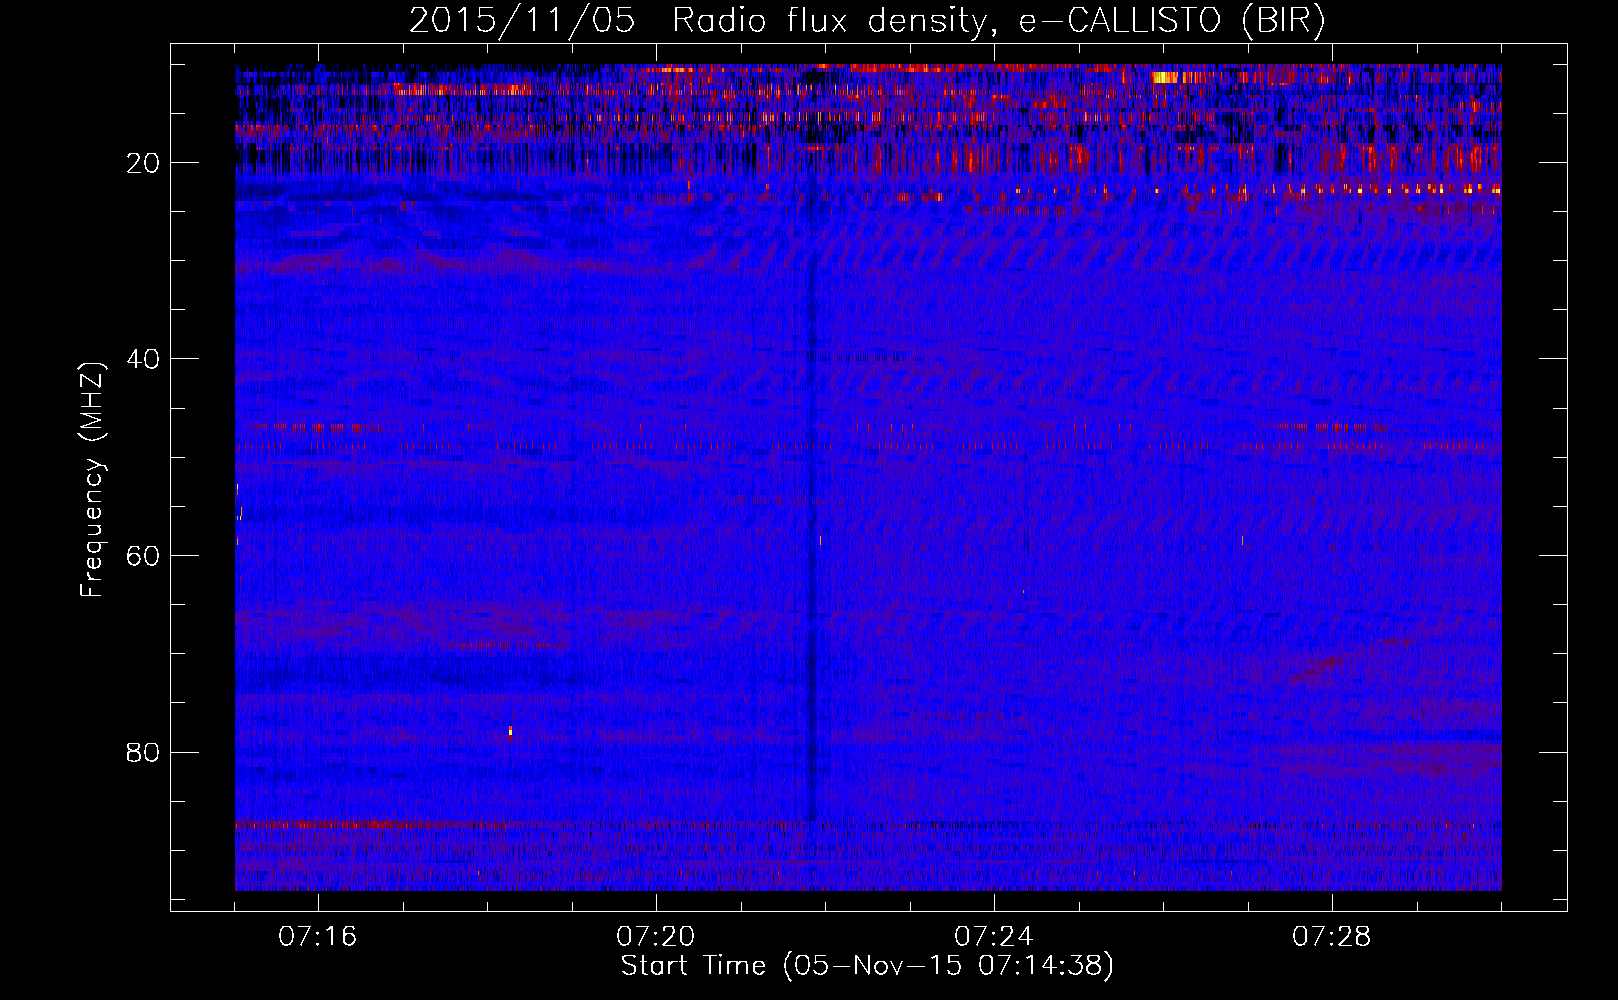Click the 20 MHz frequency tick label
The height and width of the screenshot is (1000, 1618).
click(x=143, y=163)
